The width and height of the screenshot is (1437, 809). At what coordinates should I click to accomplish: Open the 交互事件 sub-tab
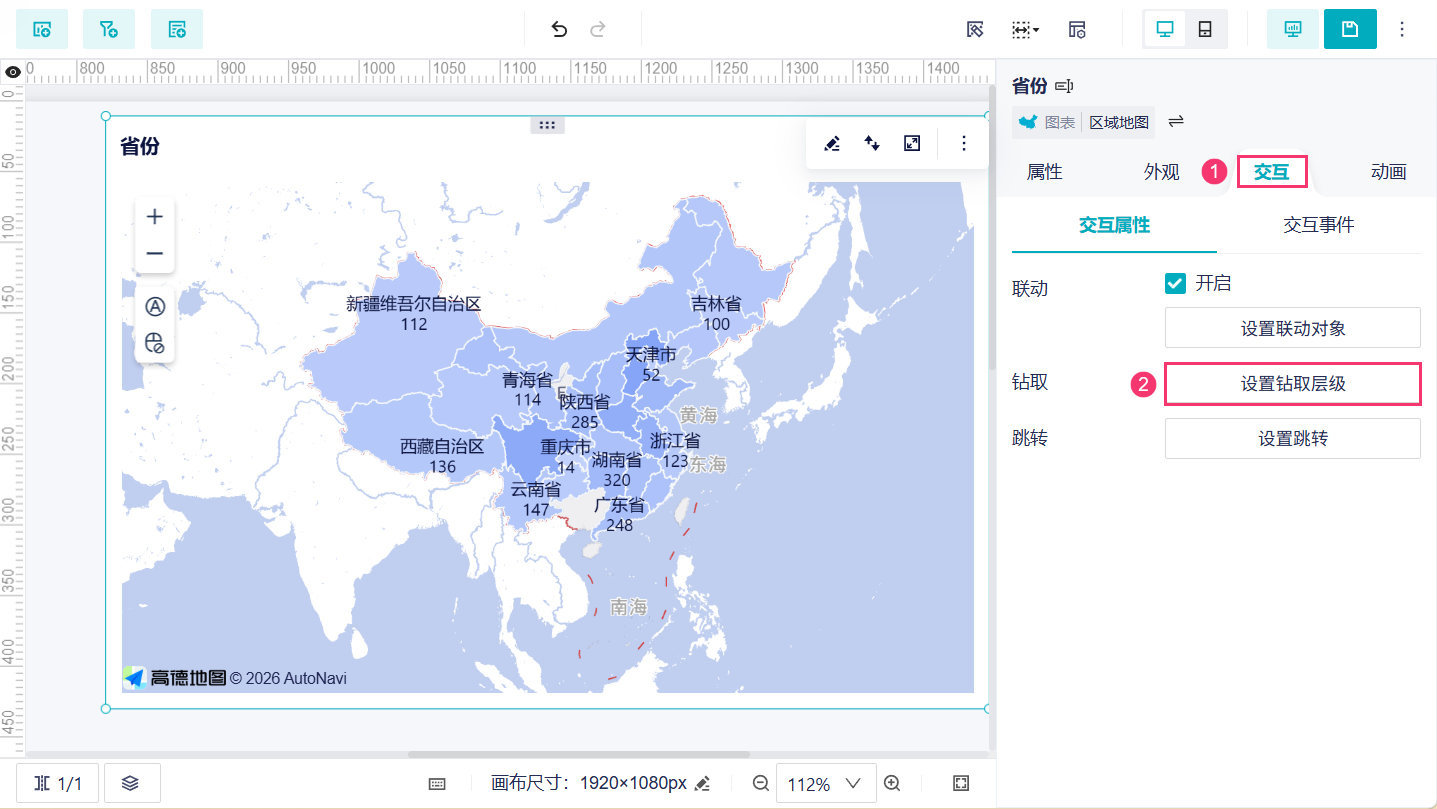1319,225
